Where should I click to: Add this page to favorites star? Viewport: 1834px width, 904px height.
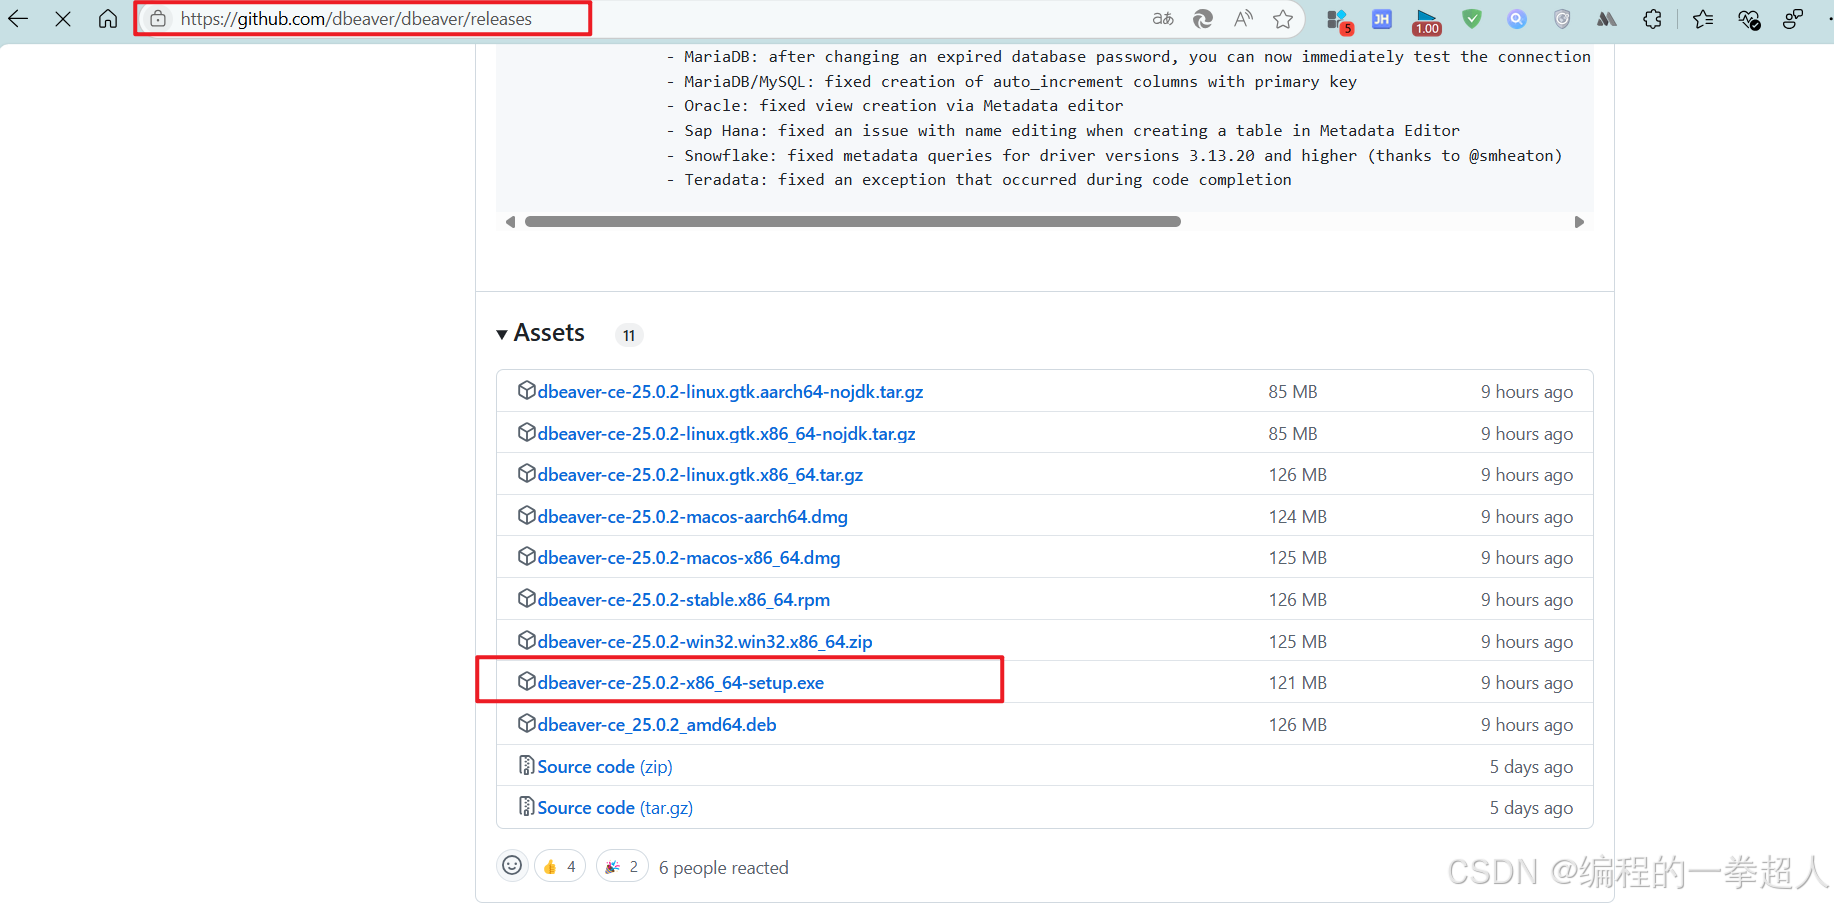tap(1283, 19)
